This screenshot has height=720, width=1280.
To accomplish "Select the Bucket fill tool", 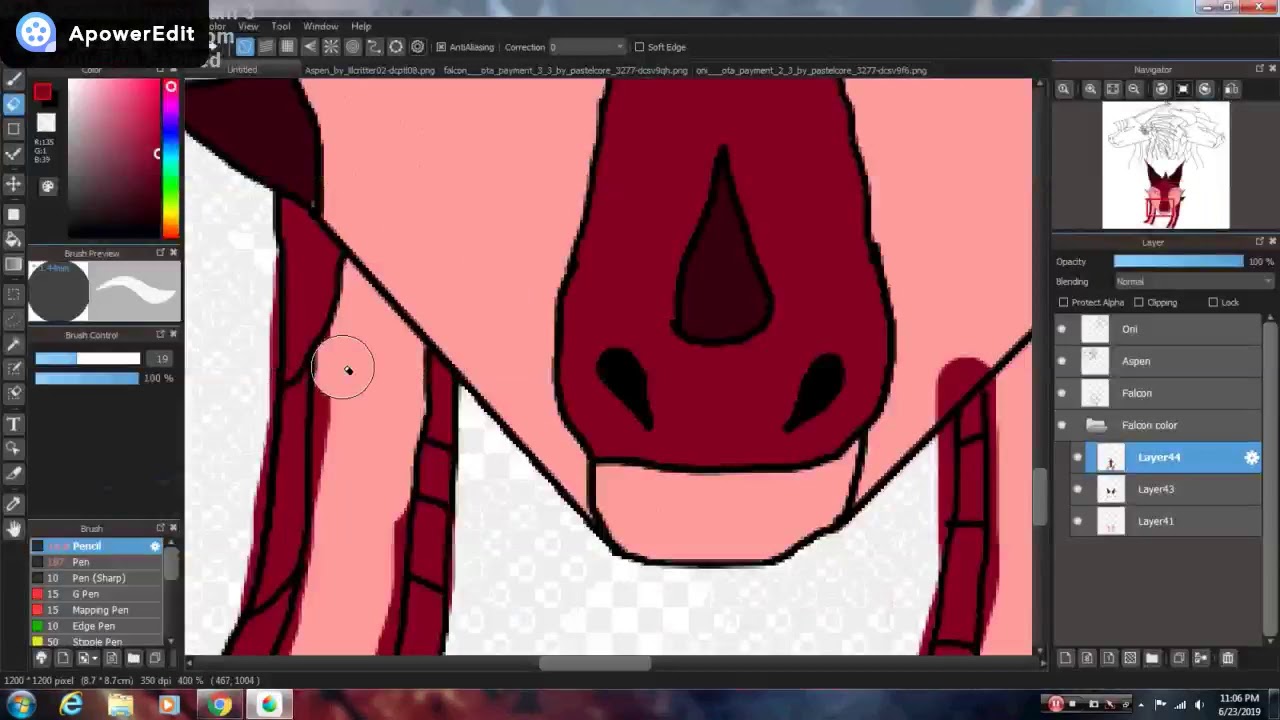I will (14, 239).
